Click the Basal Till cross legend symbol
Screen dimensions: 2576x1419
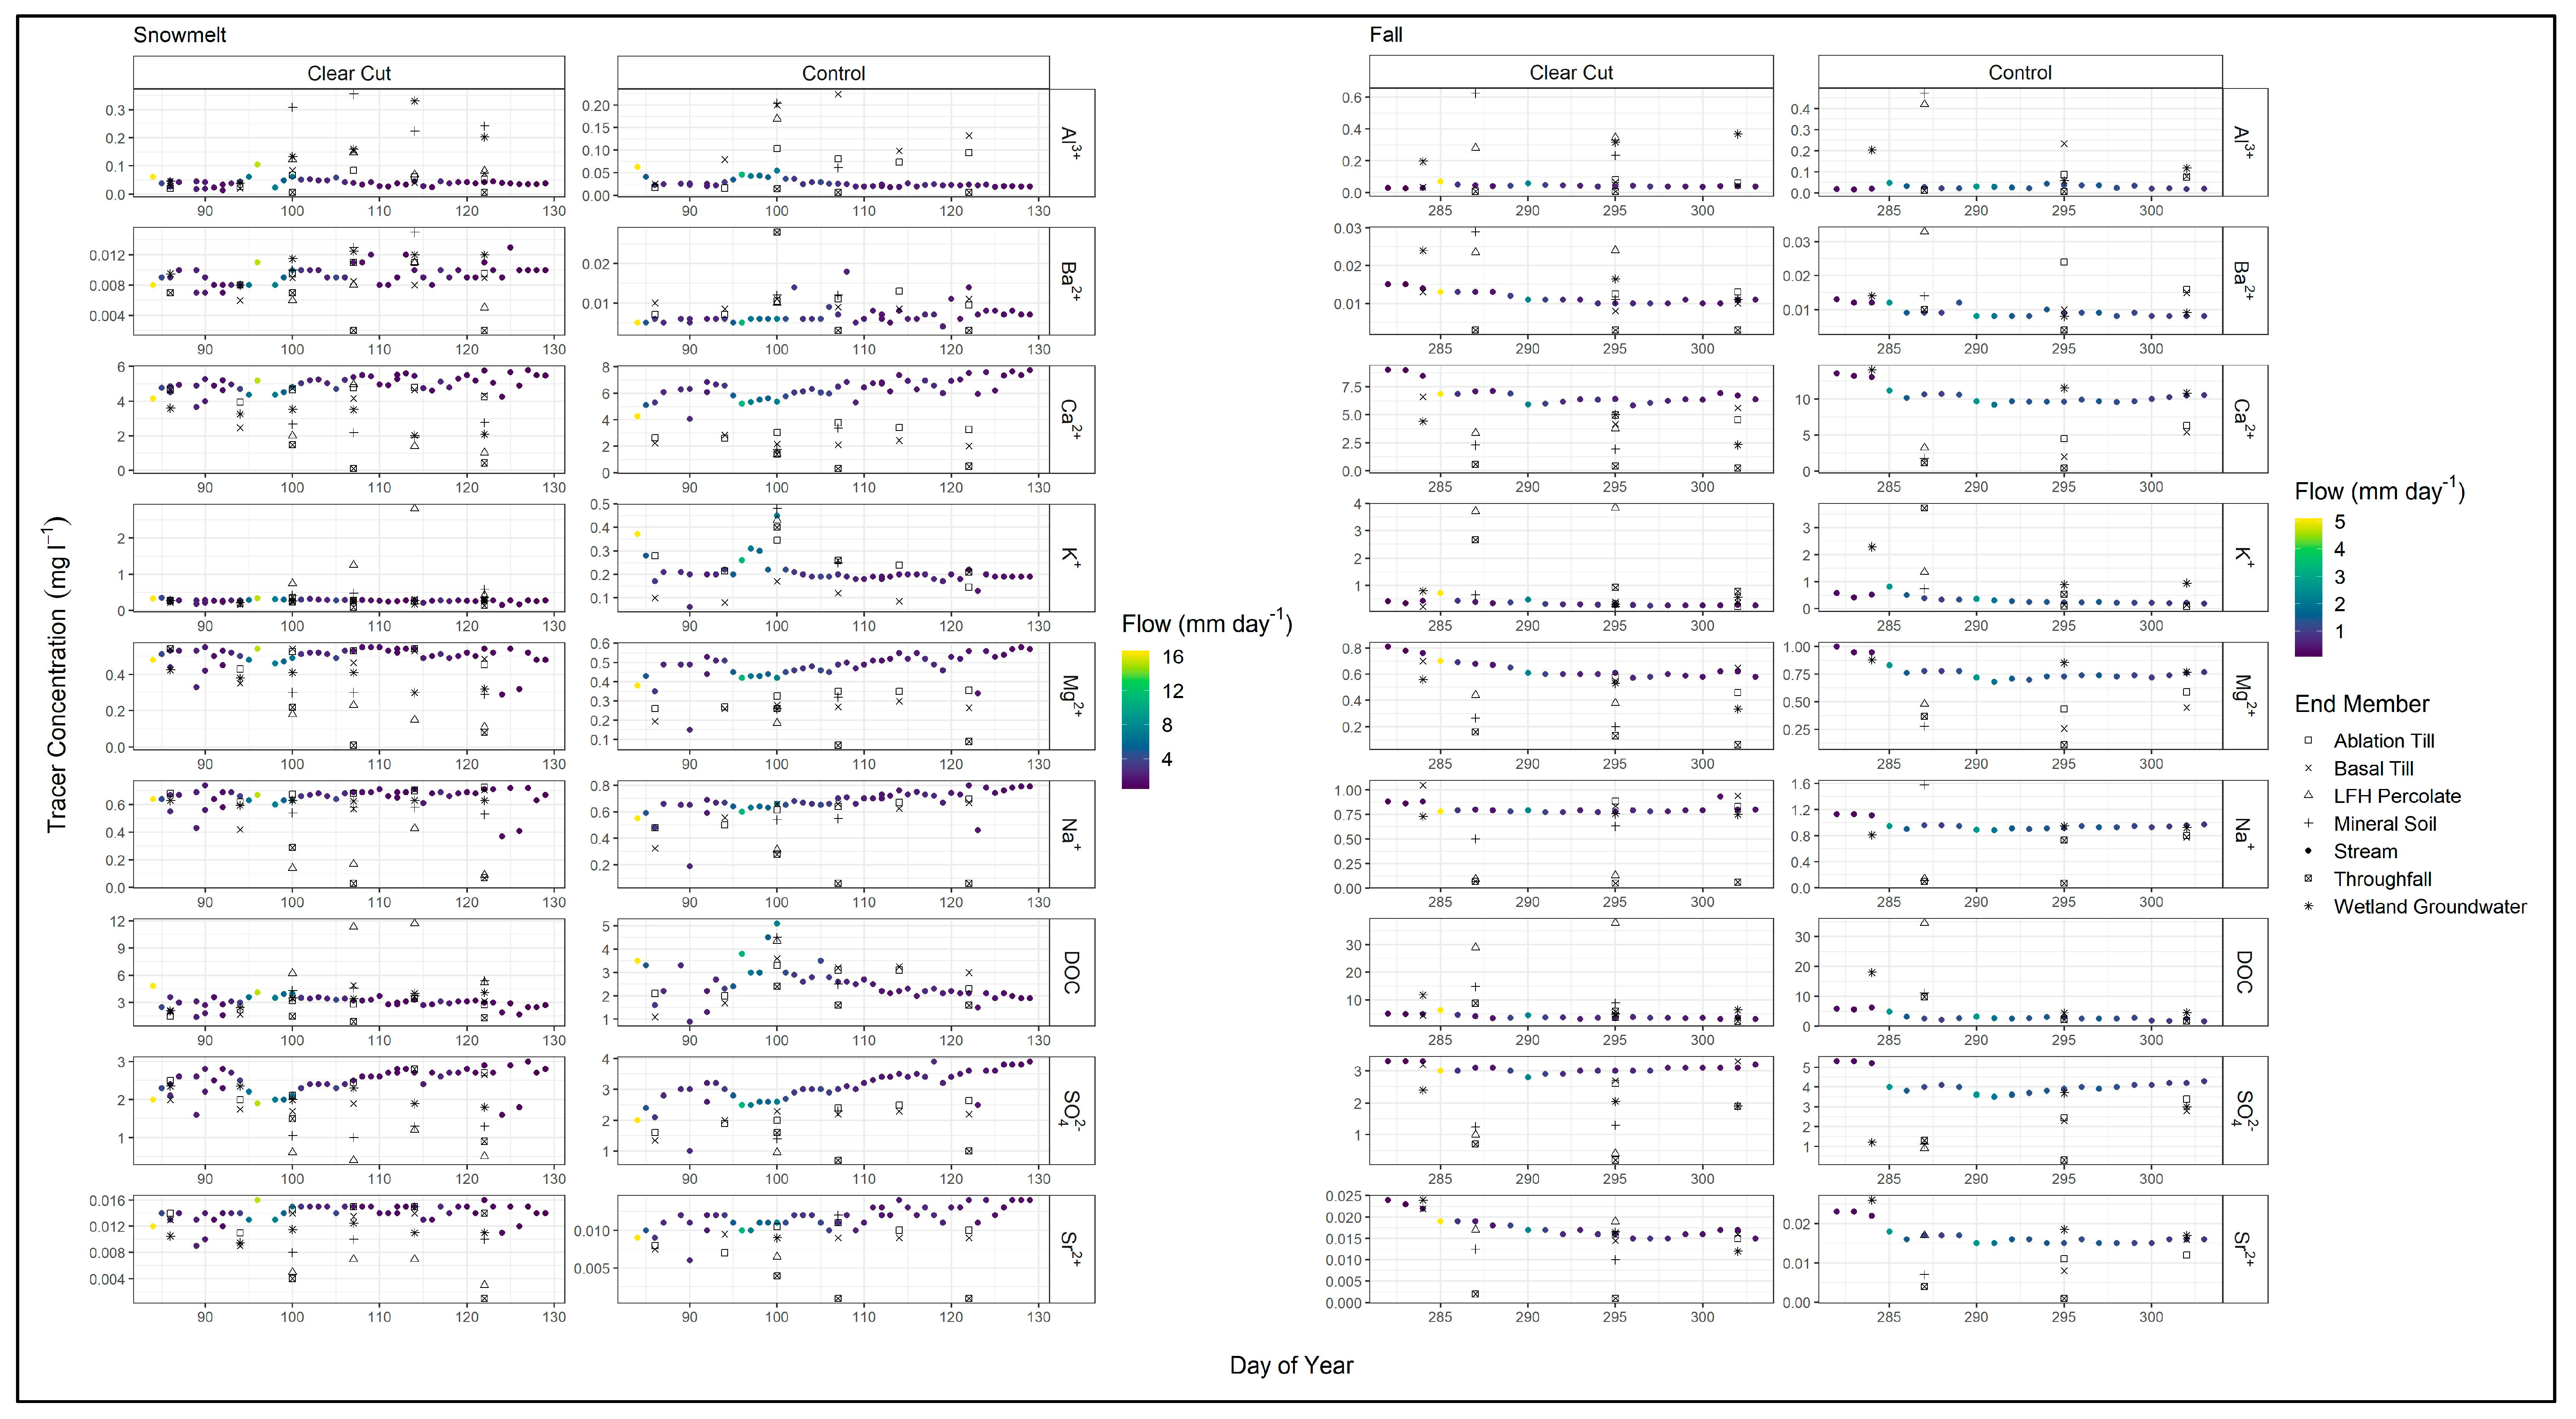click(2308, 769)
